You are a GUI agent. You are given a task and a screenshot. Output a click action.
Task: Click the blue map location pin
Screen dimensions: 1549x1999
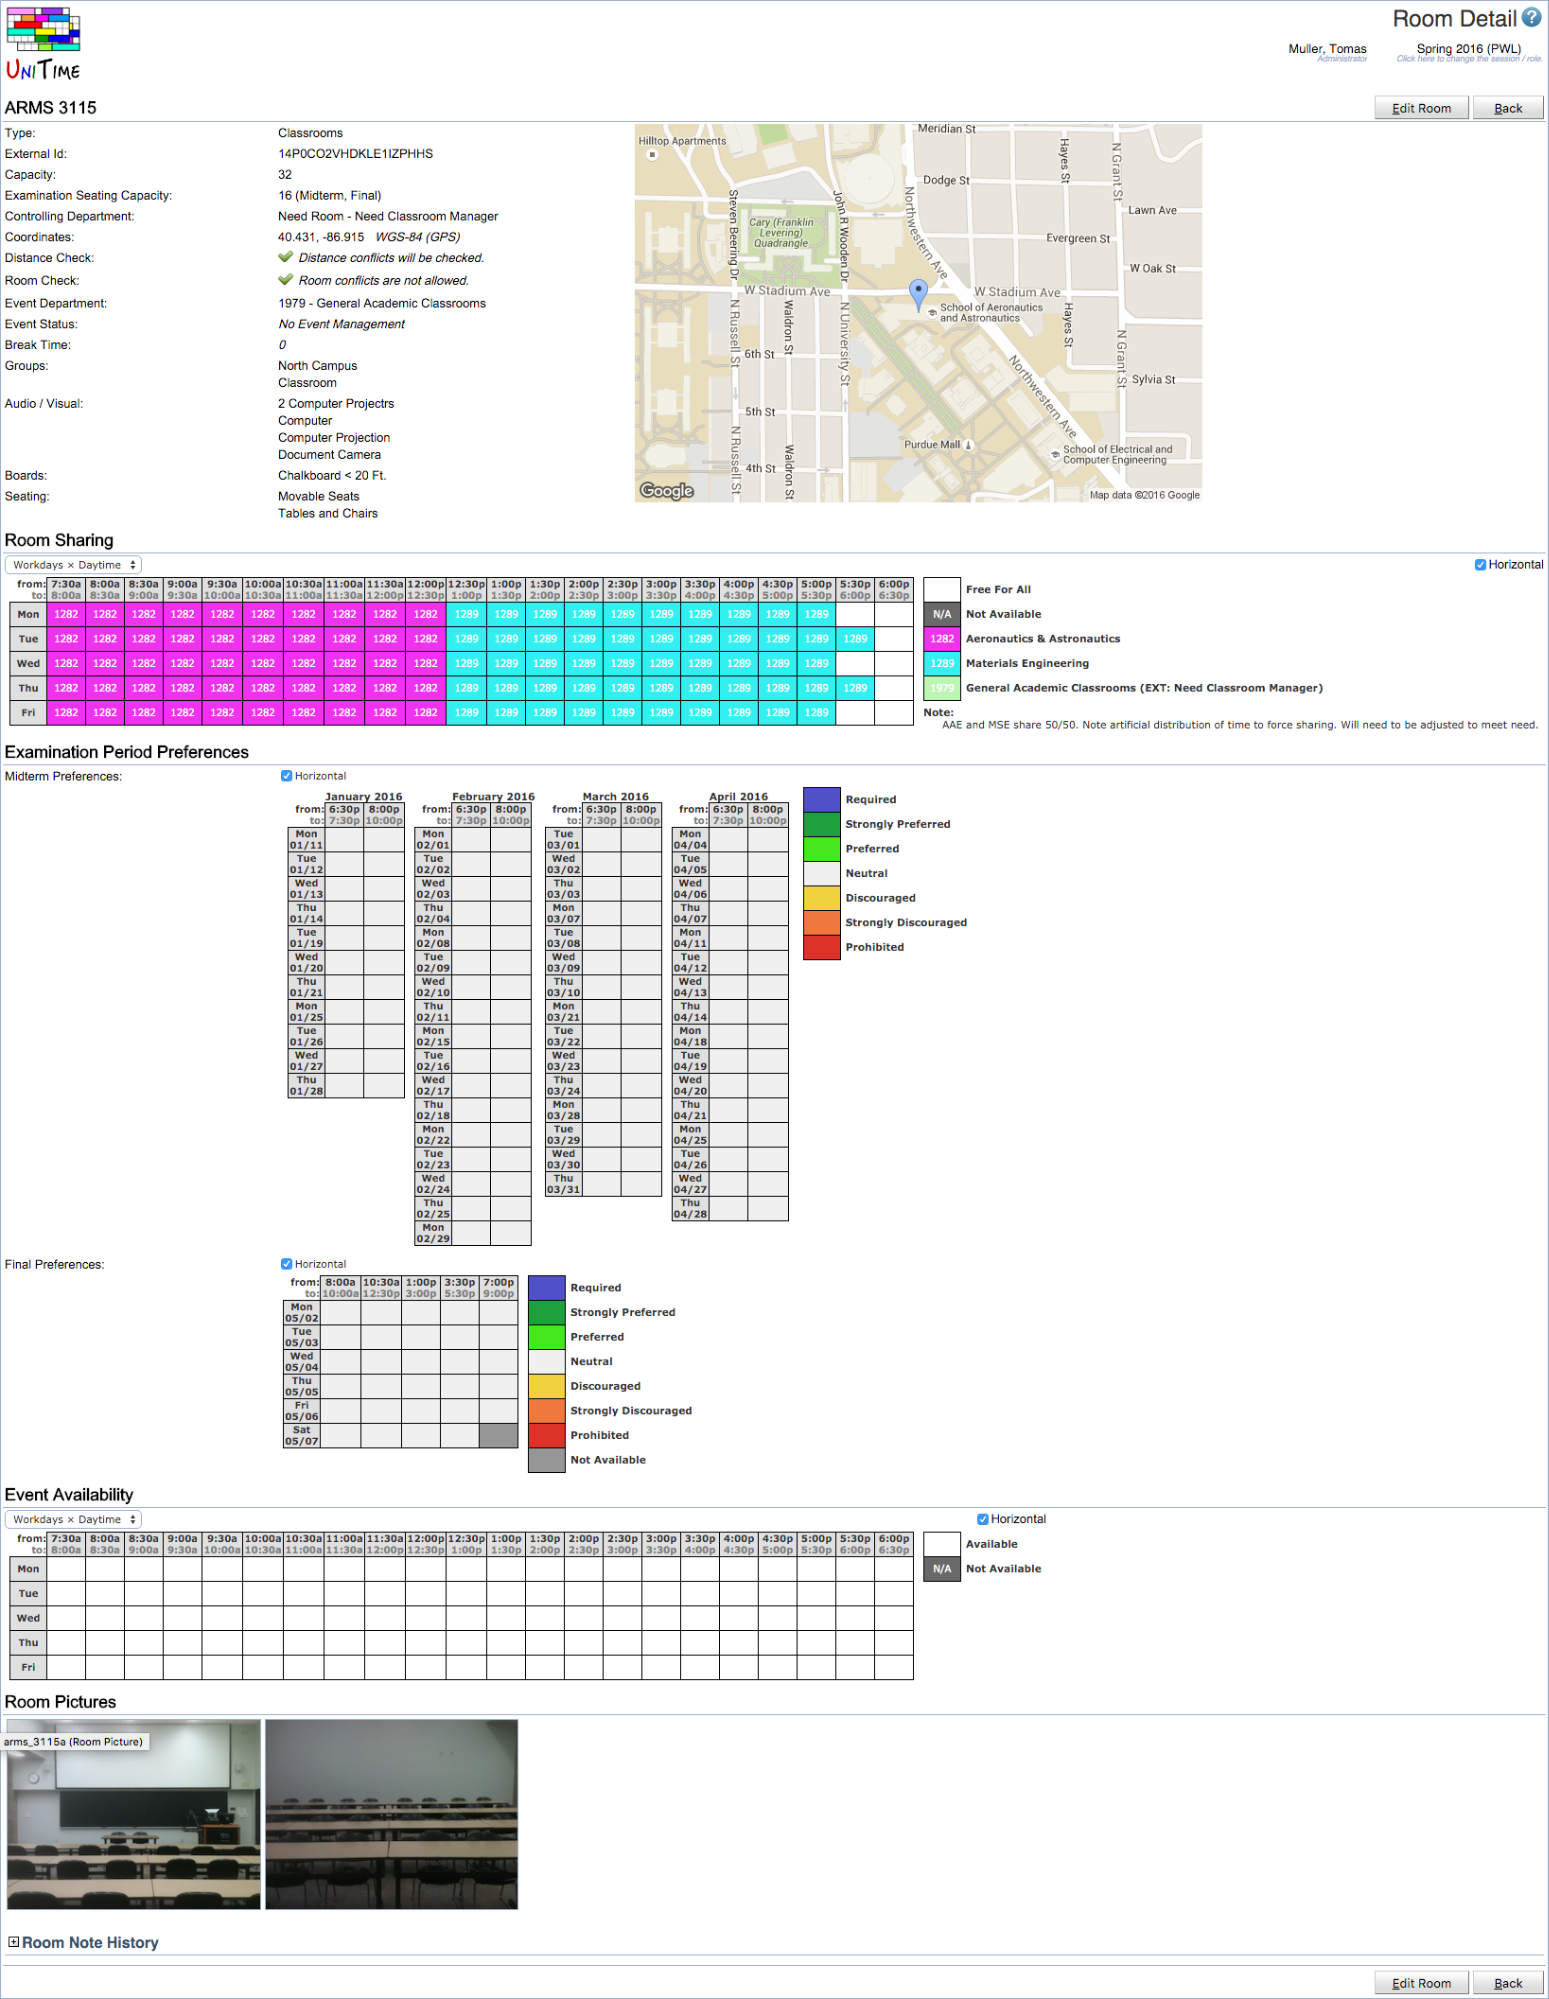[918, 293]
